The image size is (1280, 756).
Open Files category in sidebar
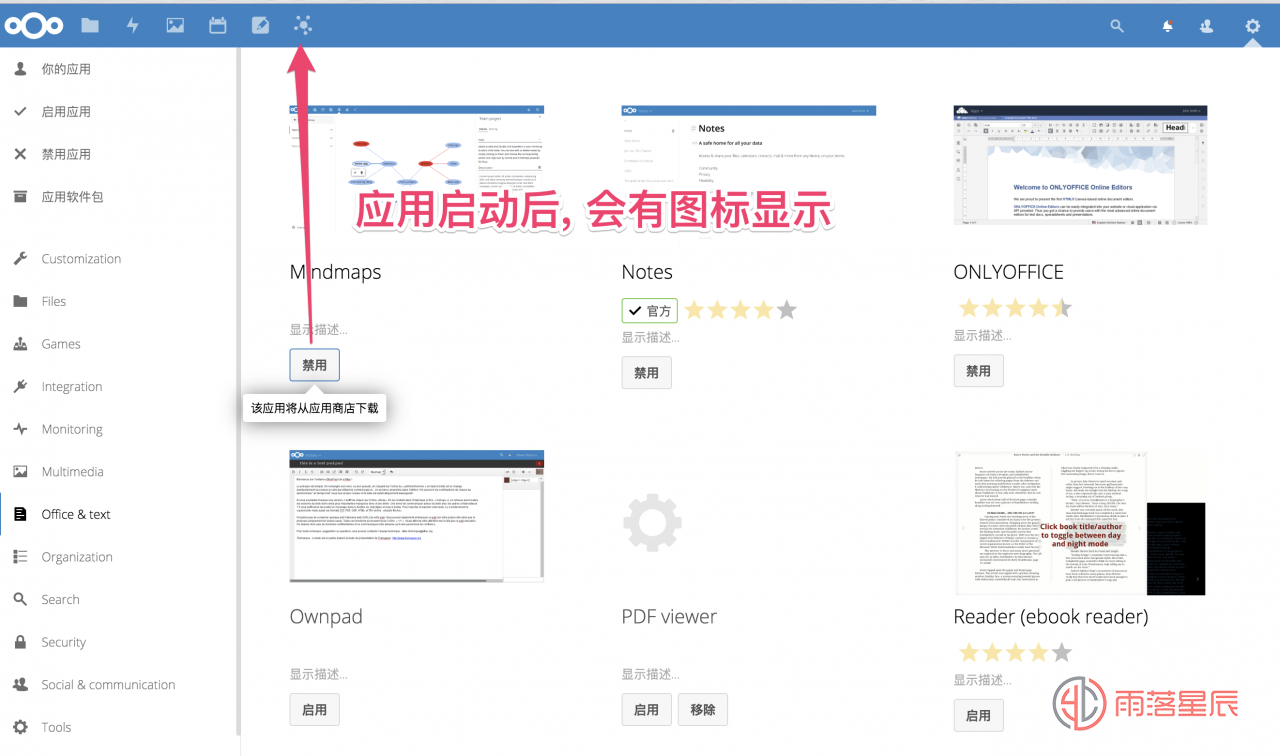(x=54, y=301)
